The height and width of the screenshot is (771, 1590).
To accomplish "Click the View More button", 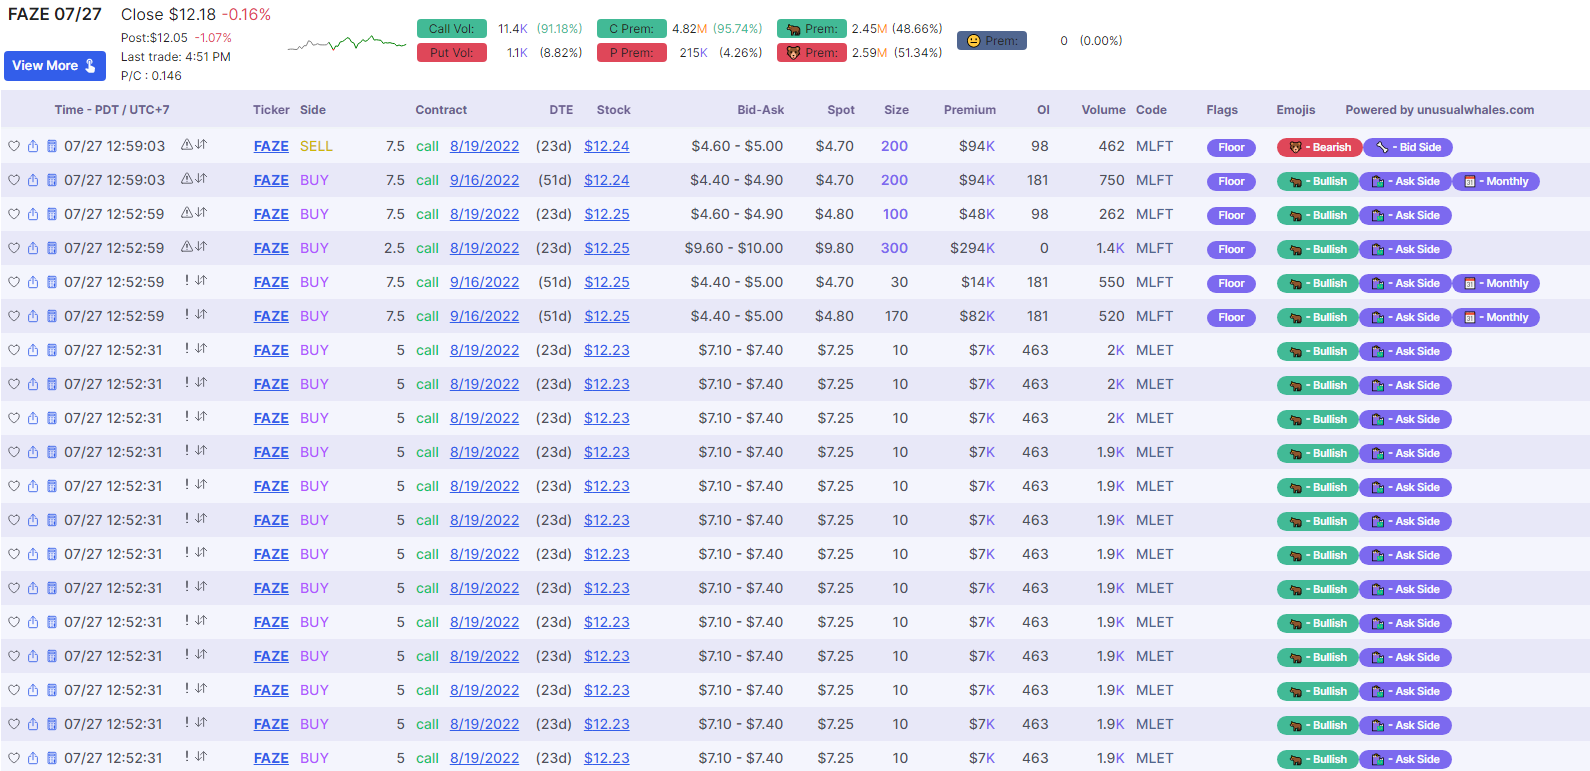I will pos(55,66).
